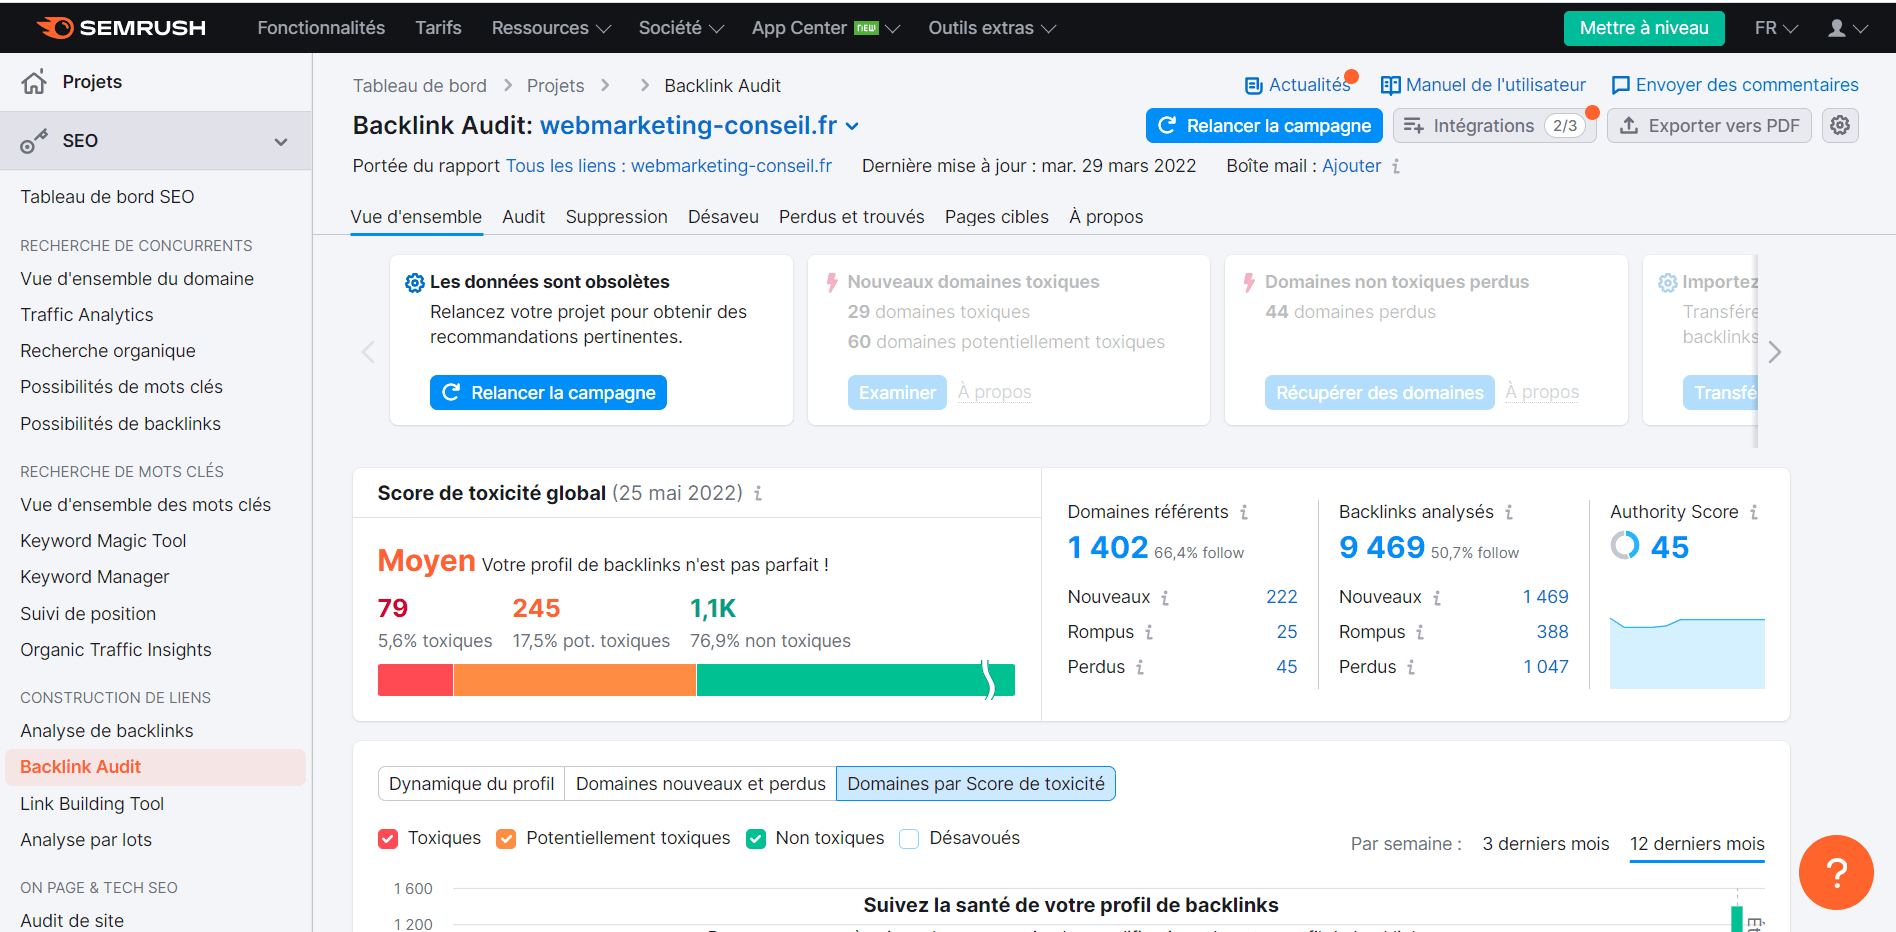Viewport: 1896px width, 932px height.
Task: Show next recommendation card with right arrow
Action: pos(1775,352)
